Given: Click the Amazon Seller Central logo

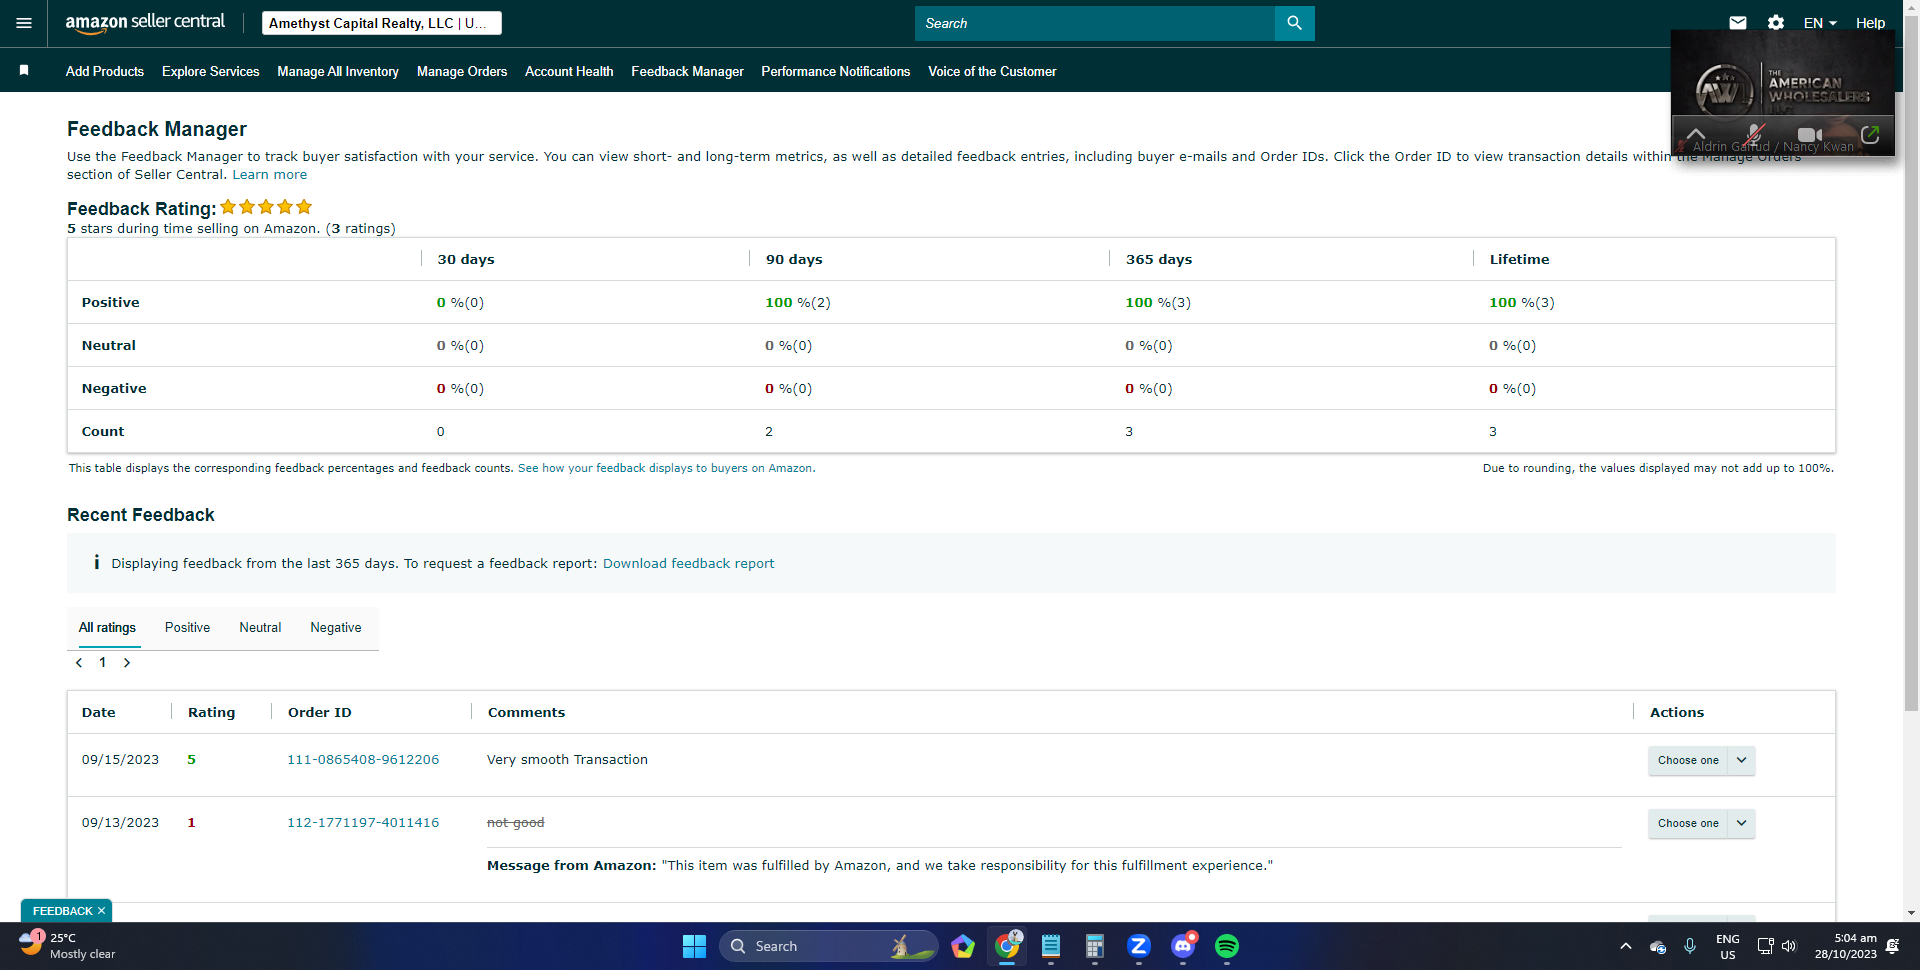Looking at the screenshot, I should (145, 23).
